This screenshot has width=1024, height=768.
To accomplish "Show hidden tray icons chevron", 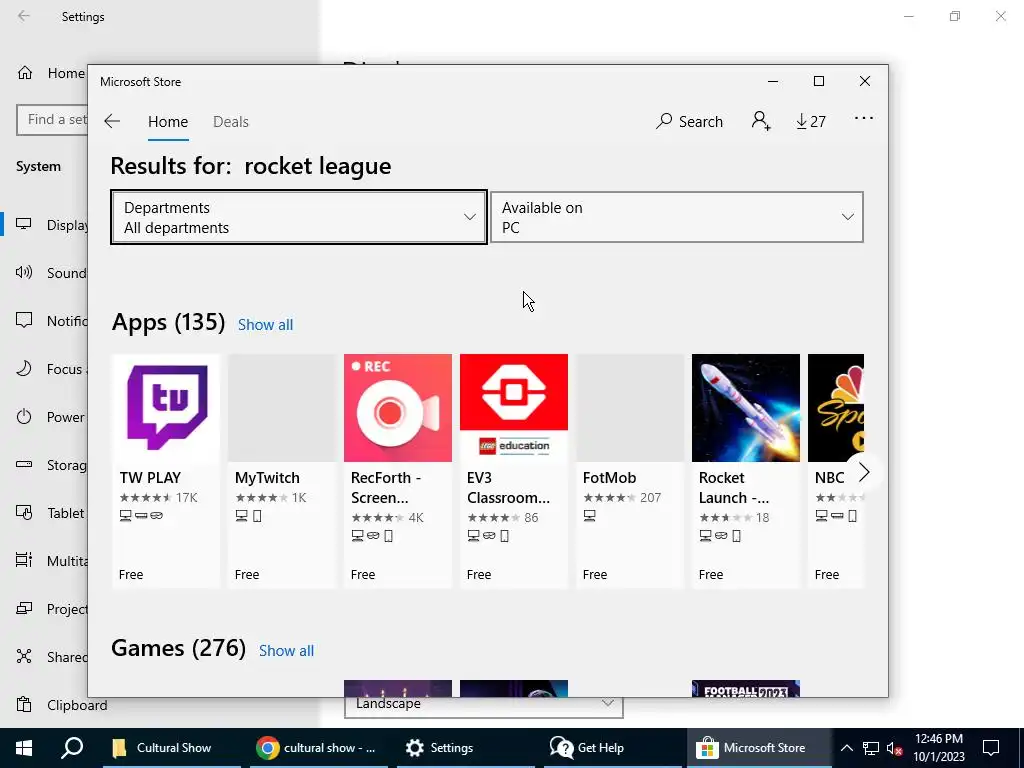I will click(846, 748).
